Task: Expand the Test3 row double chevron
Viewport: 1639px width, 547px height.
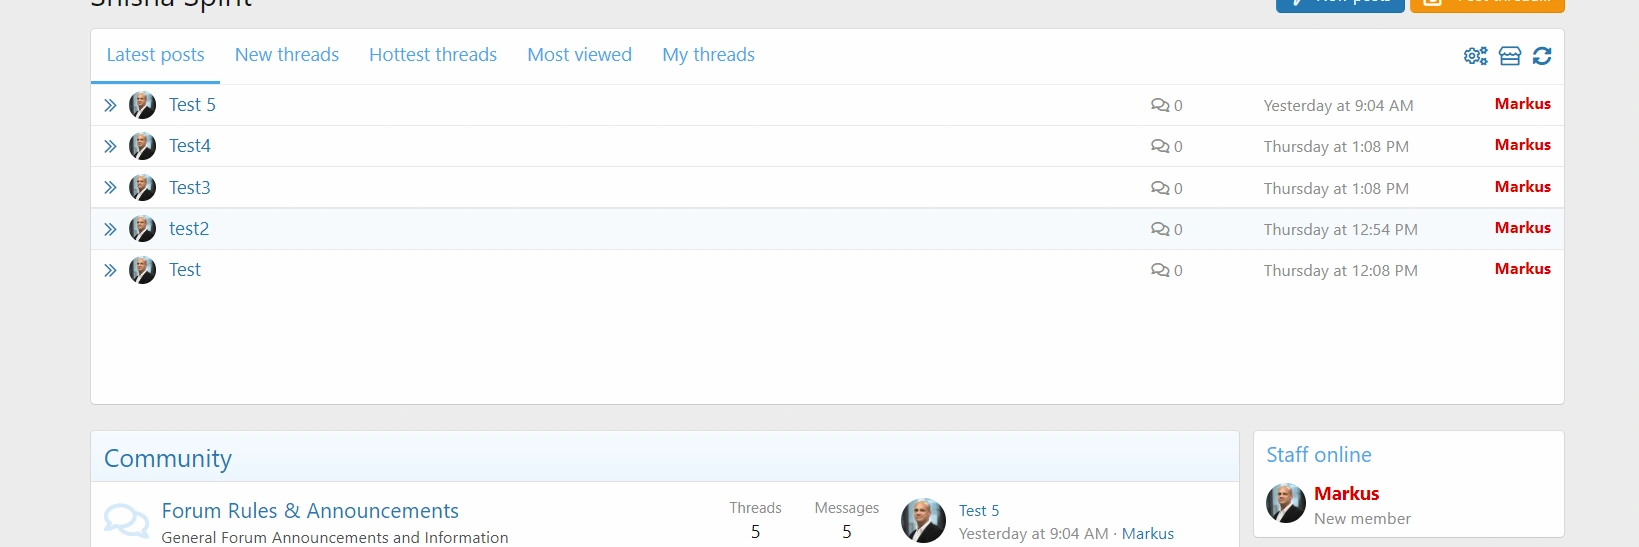Action: tap(110, 188)
